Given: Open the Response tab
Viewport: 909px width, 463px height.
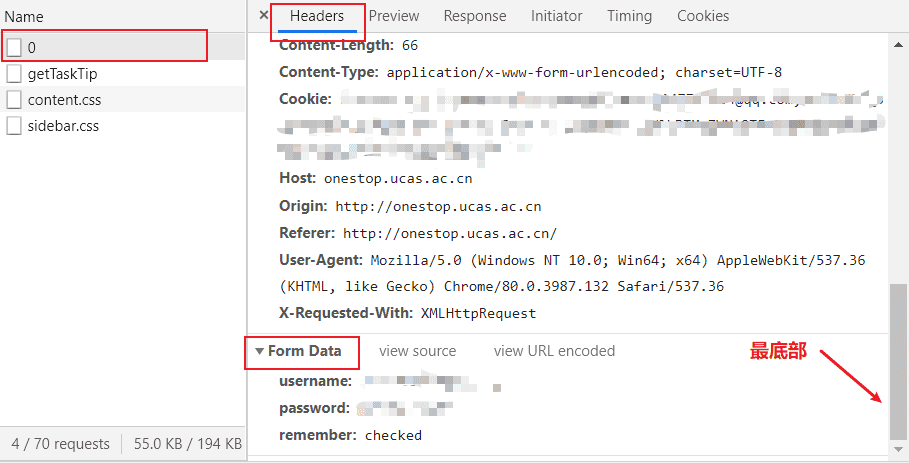Looking at the screenshot, I should [475, 16].
